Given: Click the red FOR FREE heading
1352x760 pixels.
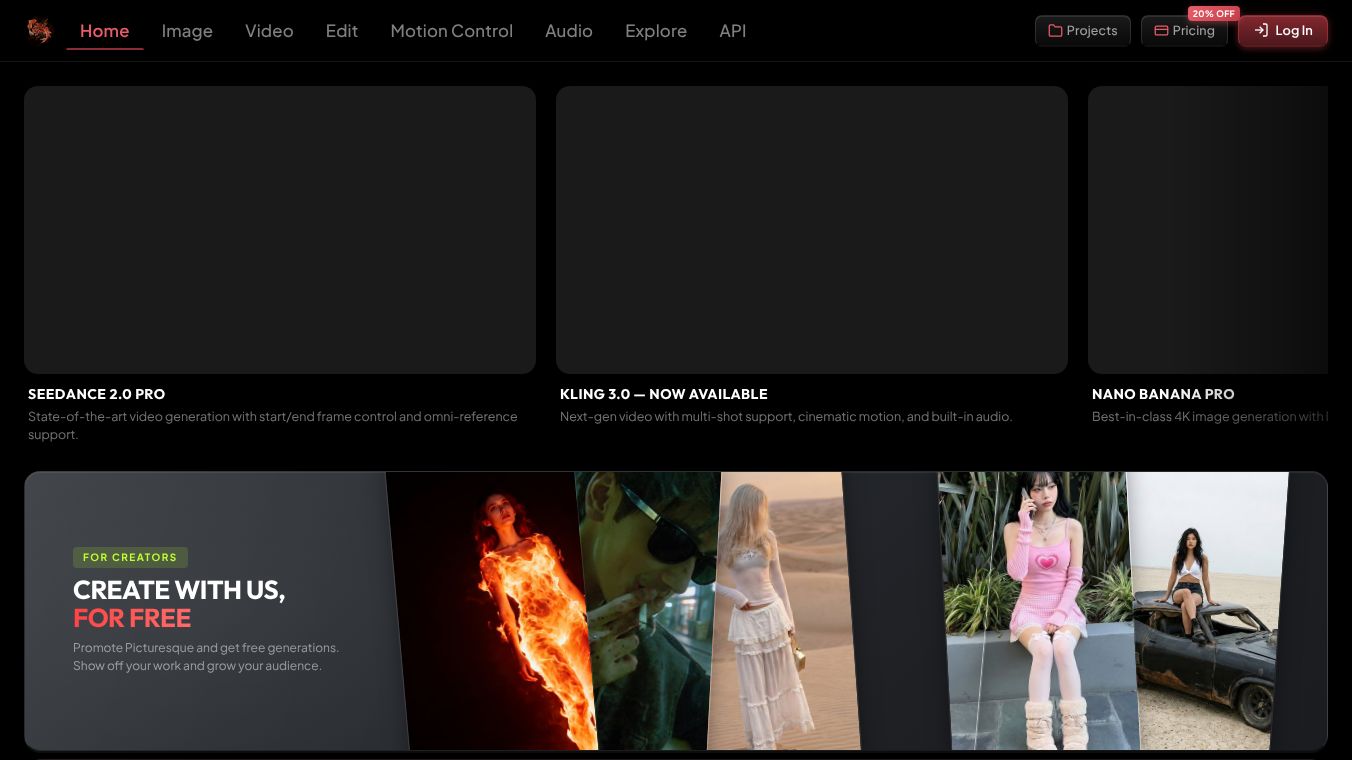Looking at the screenshot, I should tap(132, 618).
